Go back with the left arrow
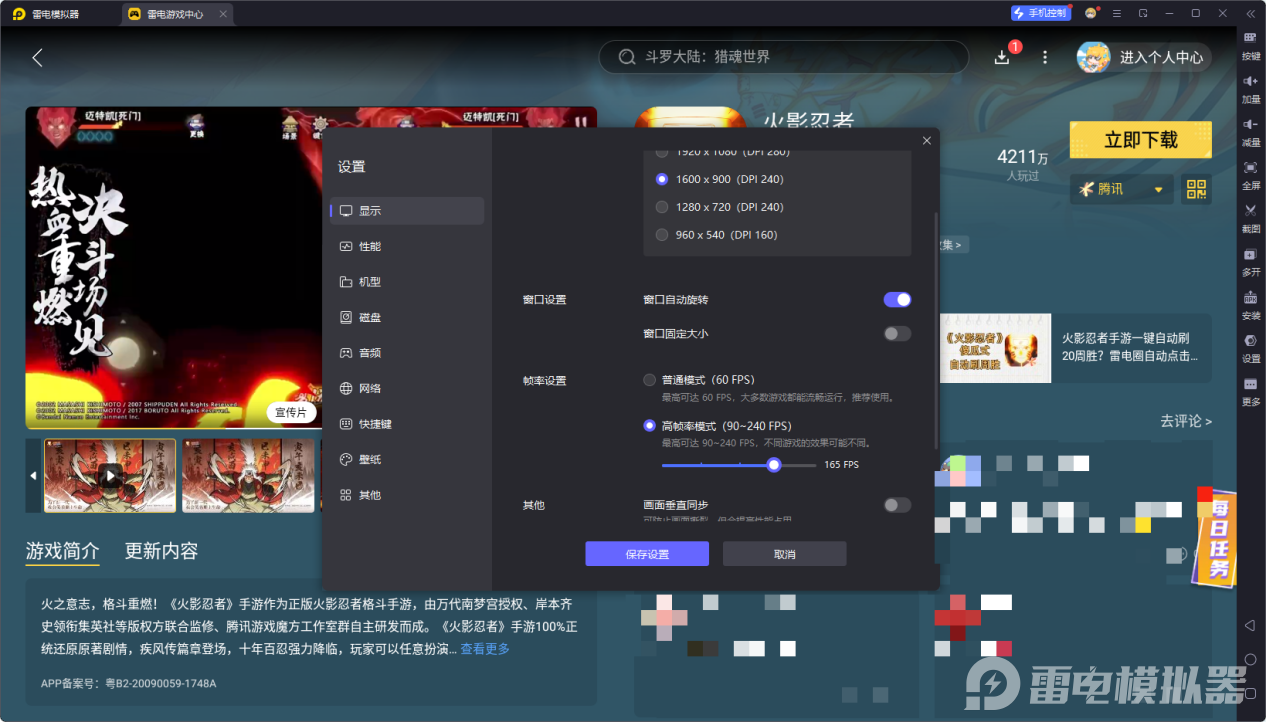Viewport: 1266px width, 722px height. [x=37, y=57]
